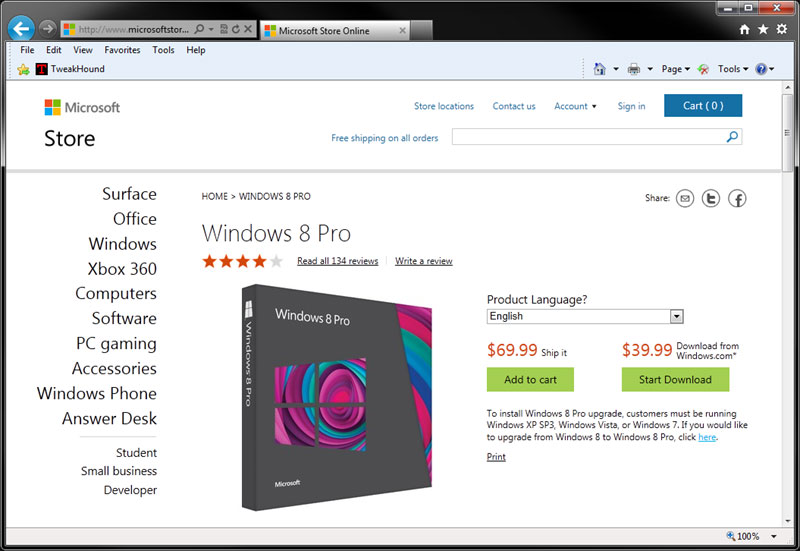
Task: Expand the zoom level dropdown arrow
Action: (x=774, y=536)
